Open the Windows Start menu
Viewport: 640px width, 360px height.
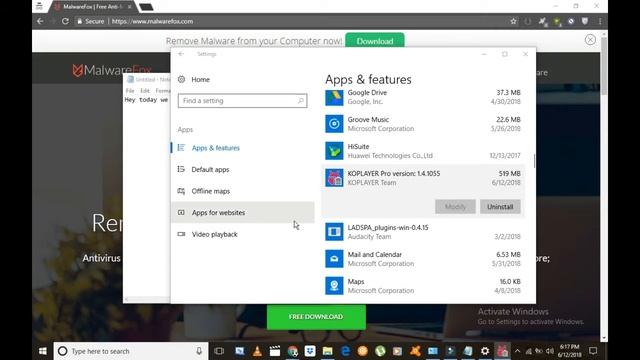[x=42, y=351]
